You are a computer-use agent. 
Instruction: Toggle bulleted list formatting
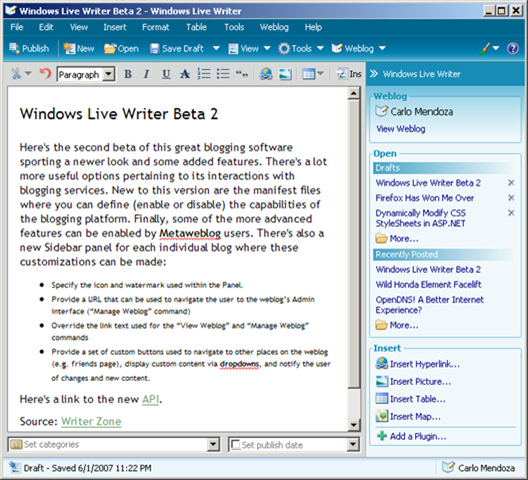(x=223, y=74)
